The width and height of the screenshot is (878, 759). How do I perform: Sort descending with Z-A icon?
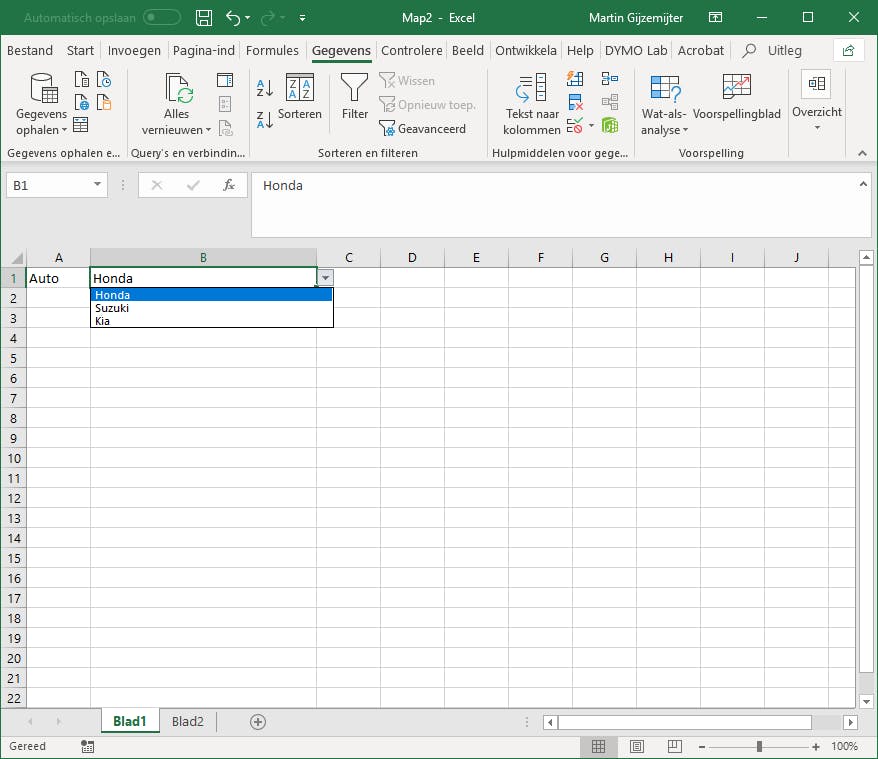[x=264, y=119]
